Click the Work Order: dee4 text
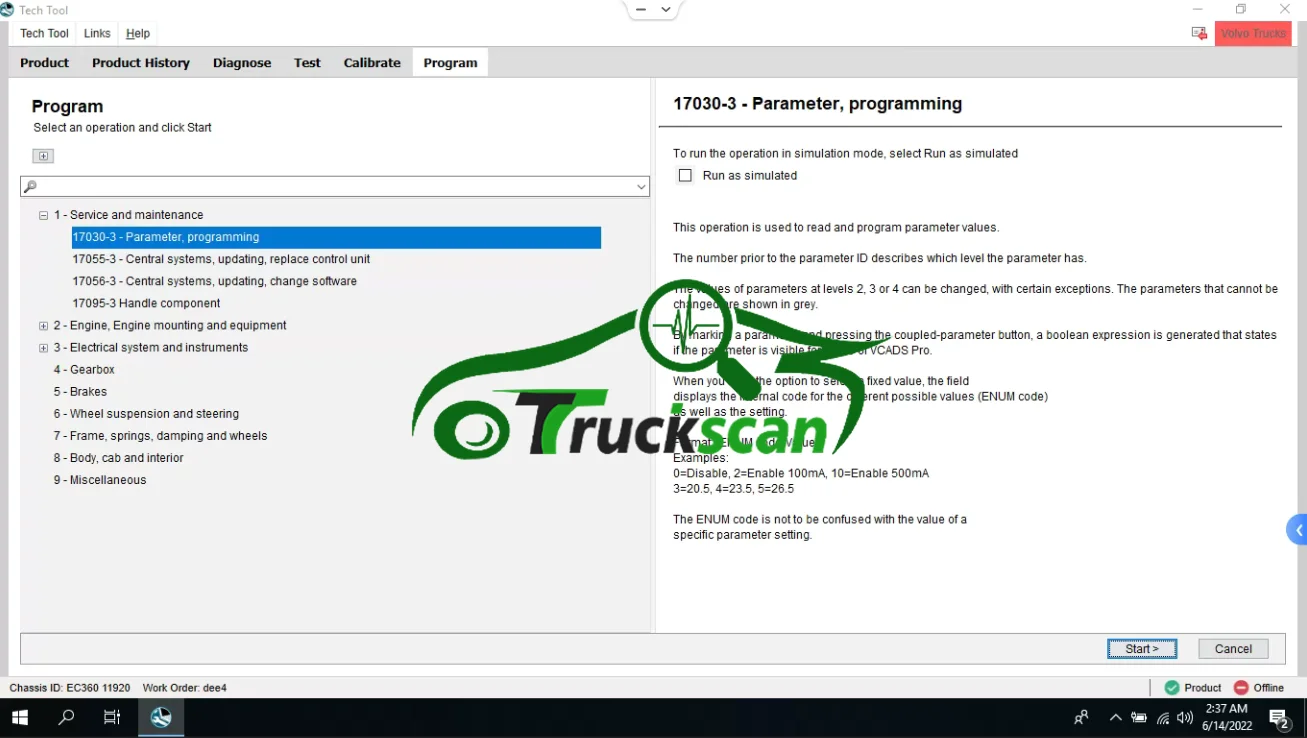The width and height of the screenshot is (1307, 738). [185, 688]
